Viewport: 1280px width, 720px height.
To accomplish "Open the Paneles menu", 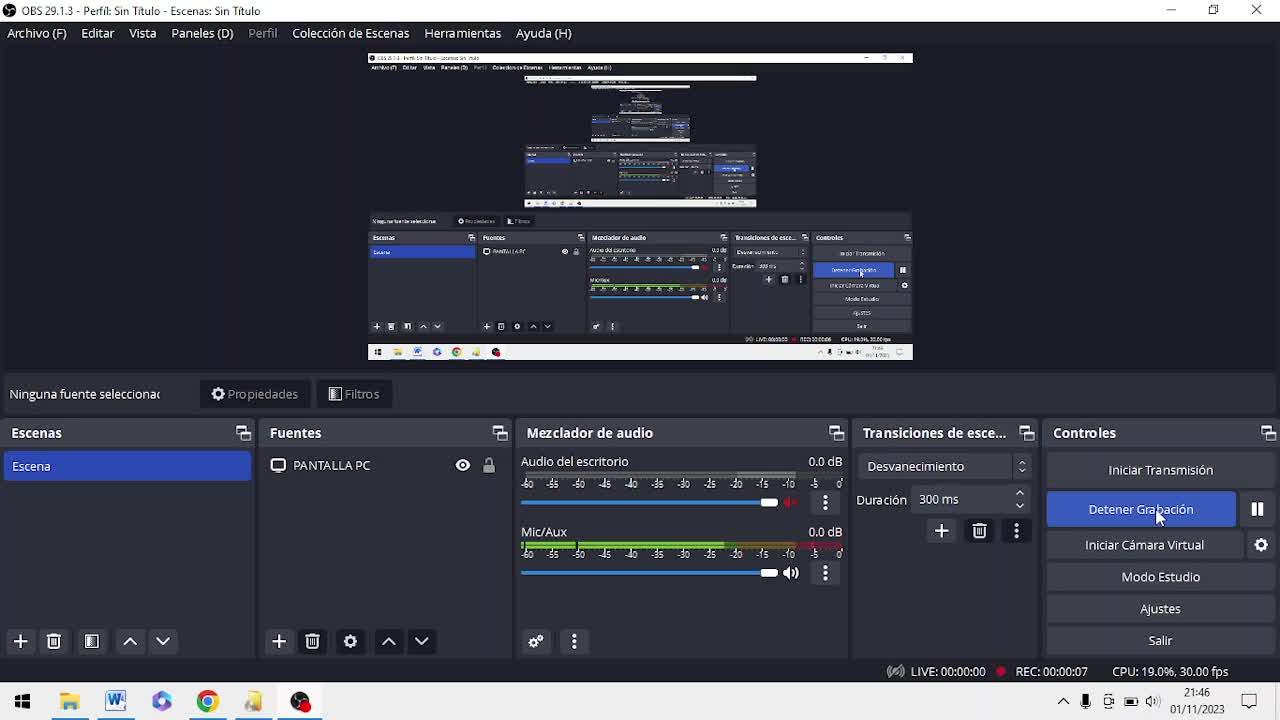I will click(x=202, y=33).
